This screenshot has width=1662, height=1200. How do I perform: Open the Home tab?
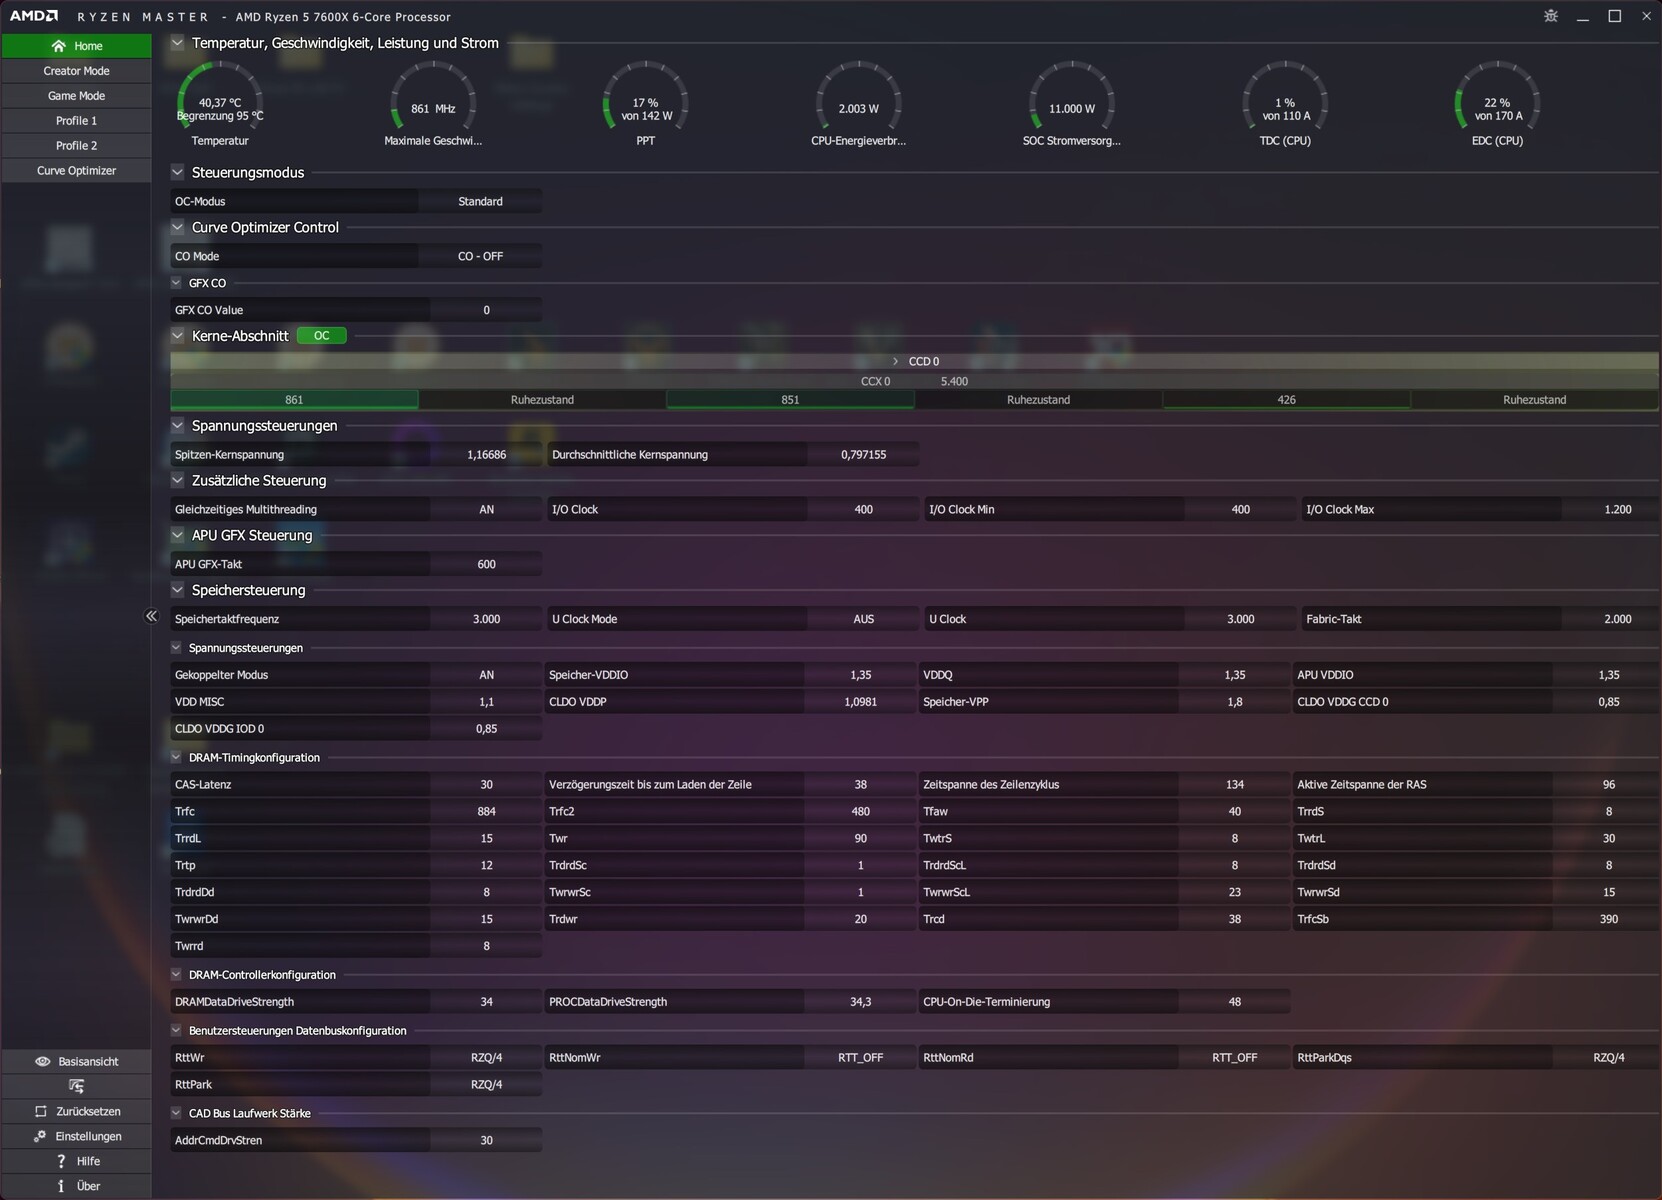(x=77, y=46)
